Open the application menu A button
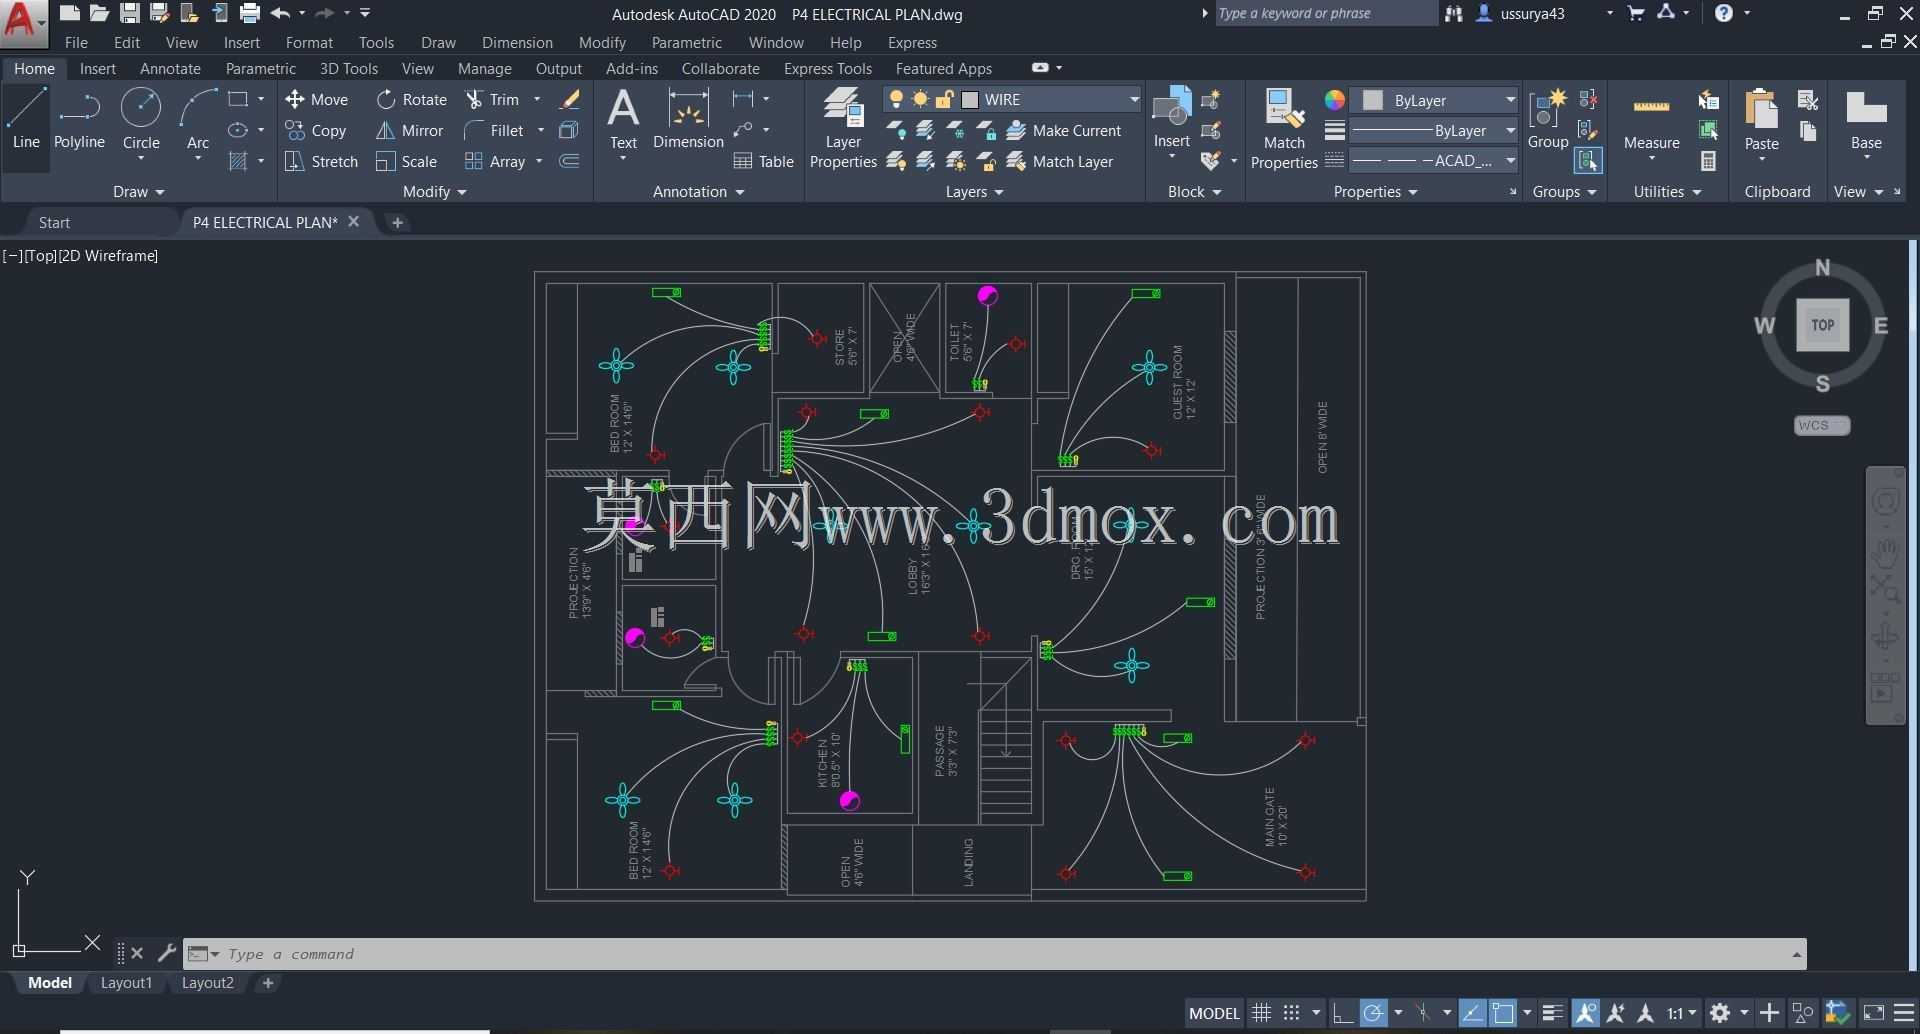The image size is (1920, 1034). click(x=23, y=22)
